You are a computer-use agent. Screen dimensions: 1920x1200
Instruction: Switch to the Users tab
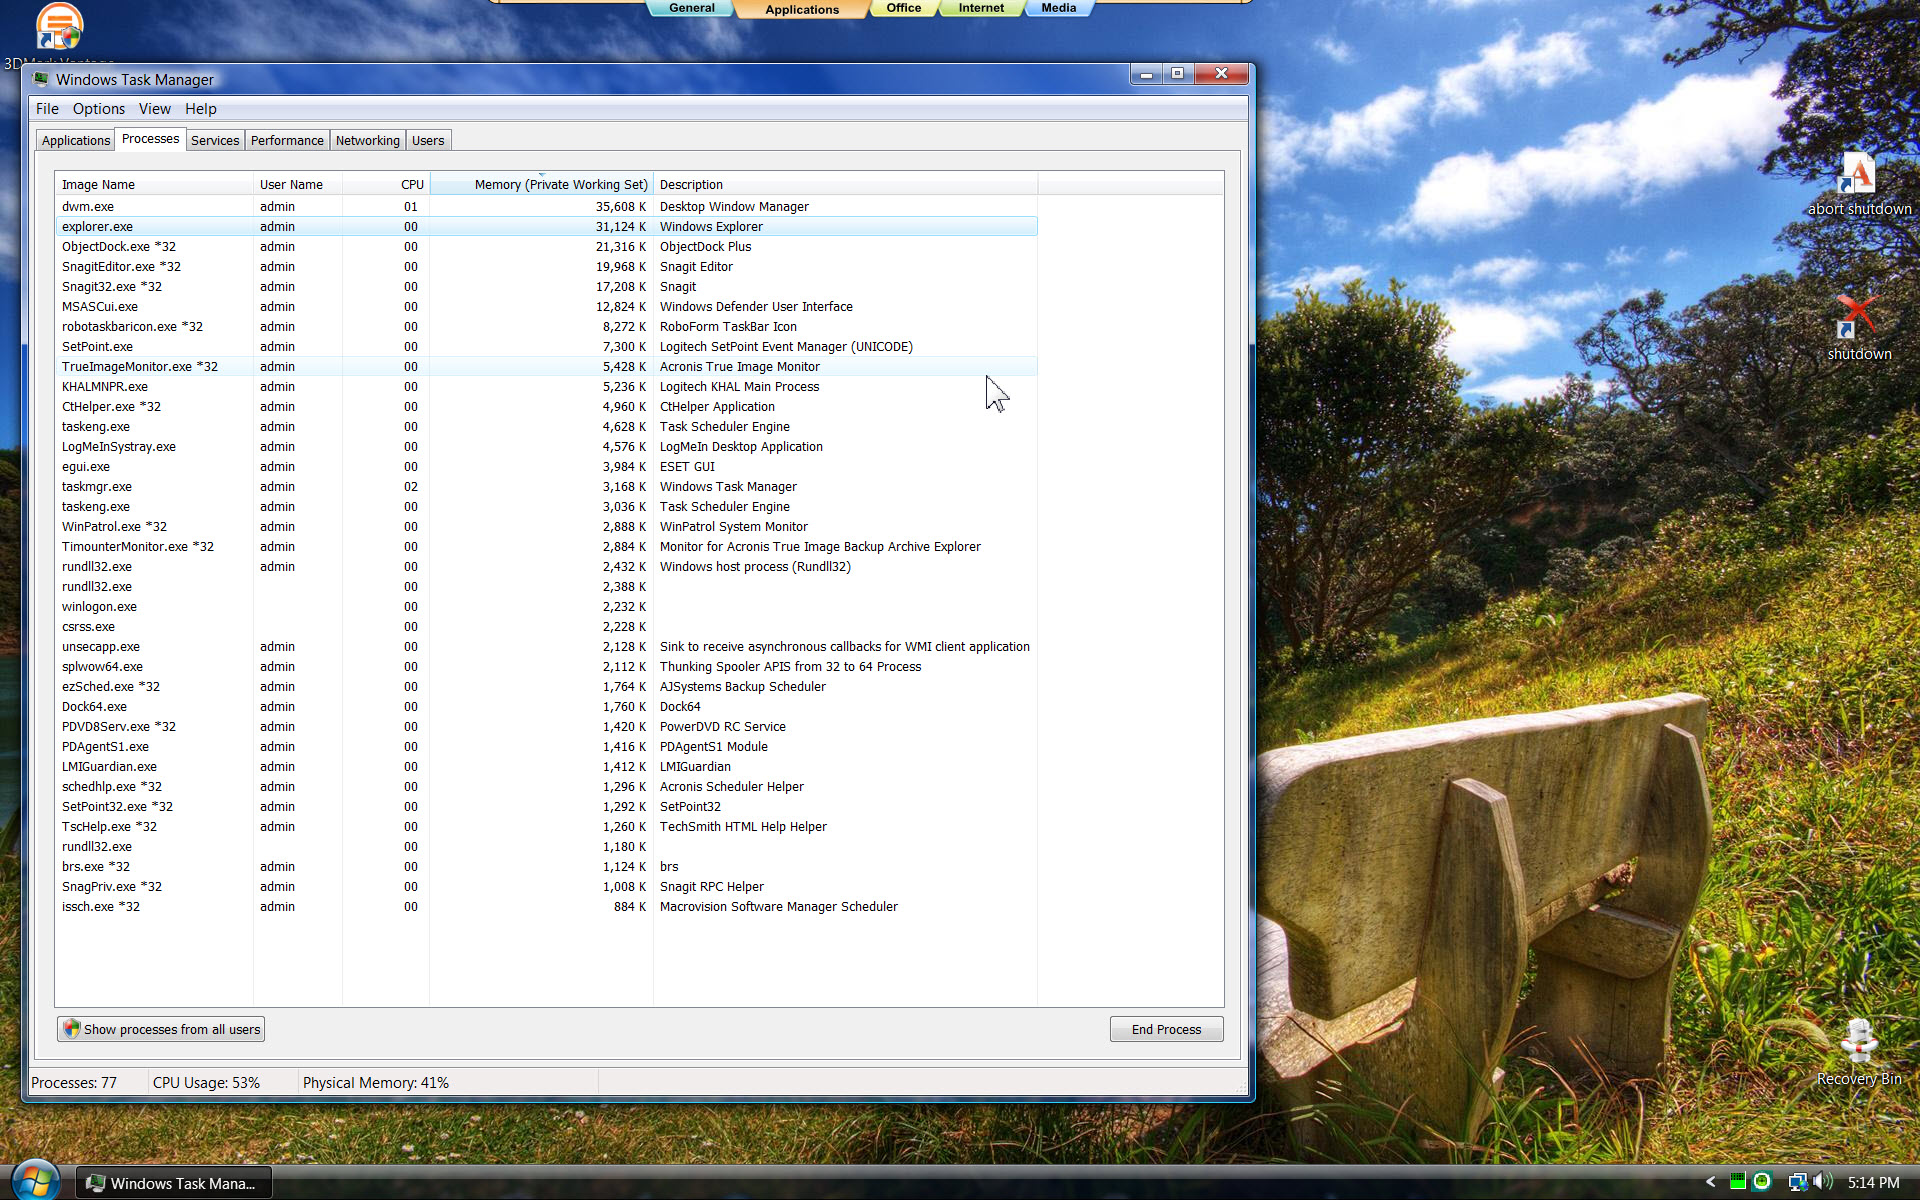(428, 141)
